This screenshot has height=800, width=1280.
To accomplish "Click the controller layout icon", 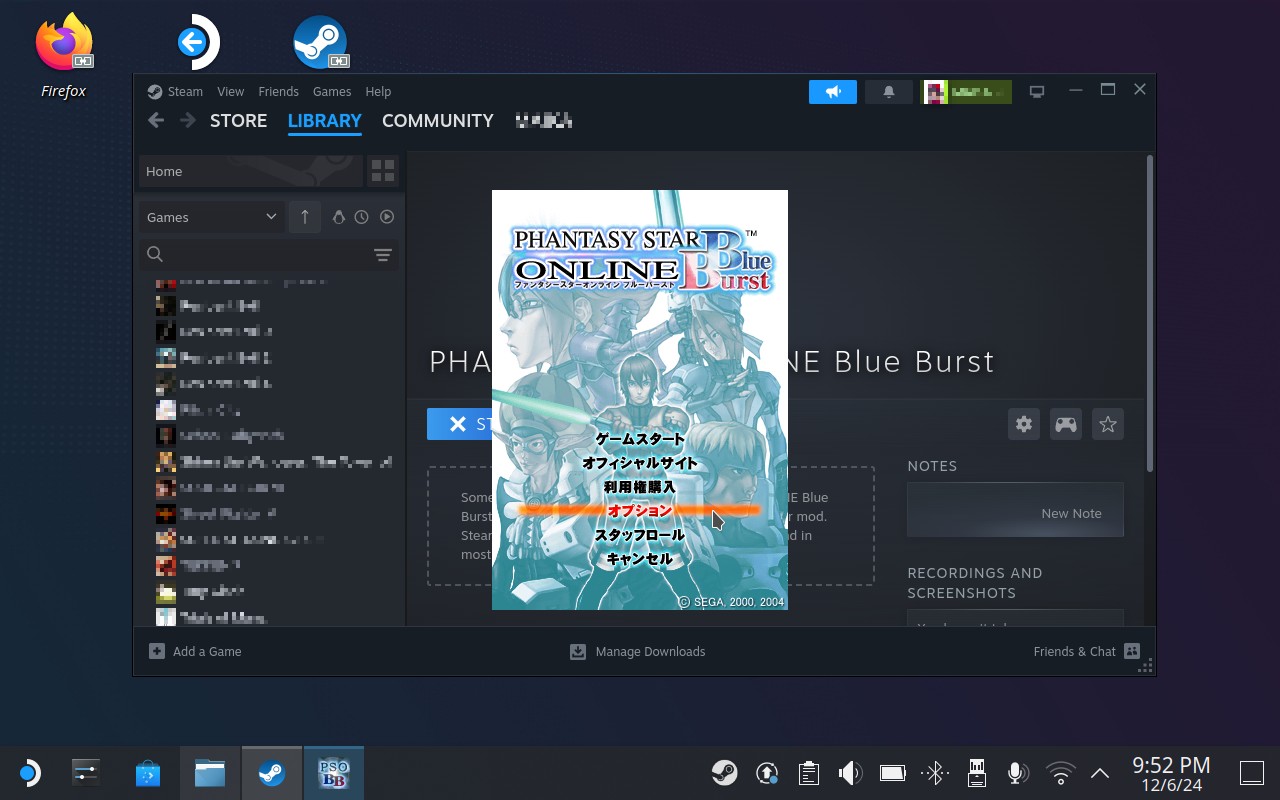I will (x=1066, y=424).
